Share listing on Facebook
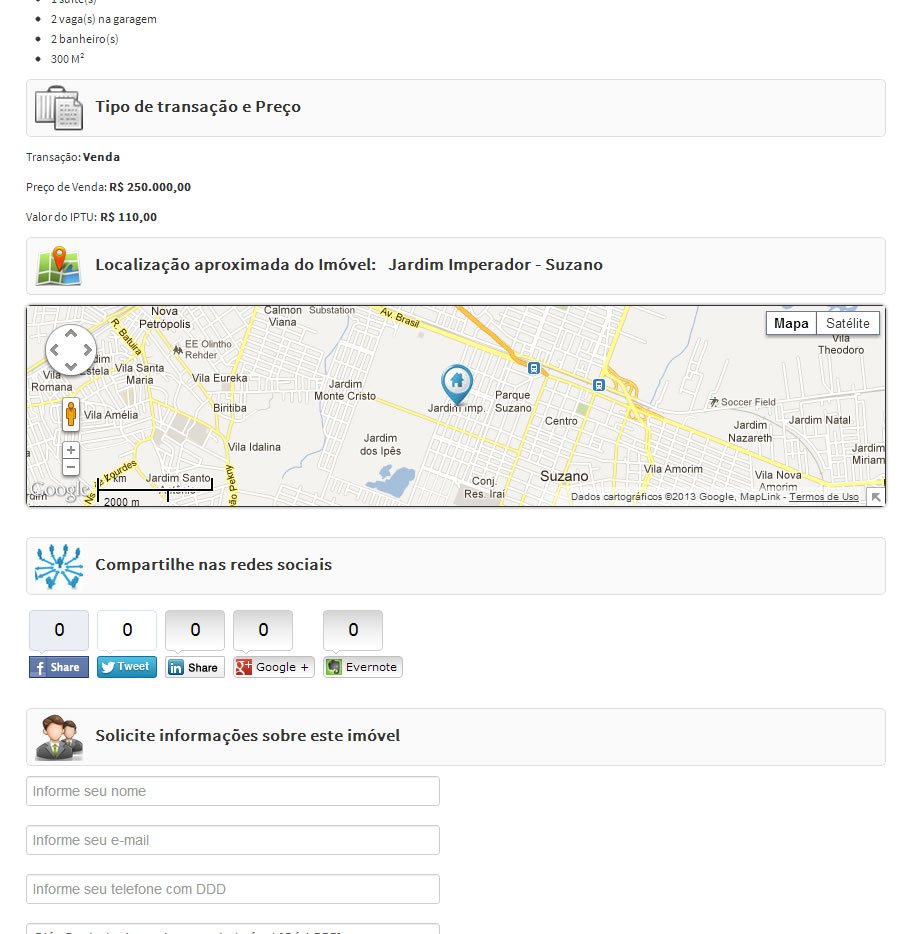This screenshot has width=924, height=934. pyautogui.click(x=59, y=667)
